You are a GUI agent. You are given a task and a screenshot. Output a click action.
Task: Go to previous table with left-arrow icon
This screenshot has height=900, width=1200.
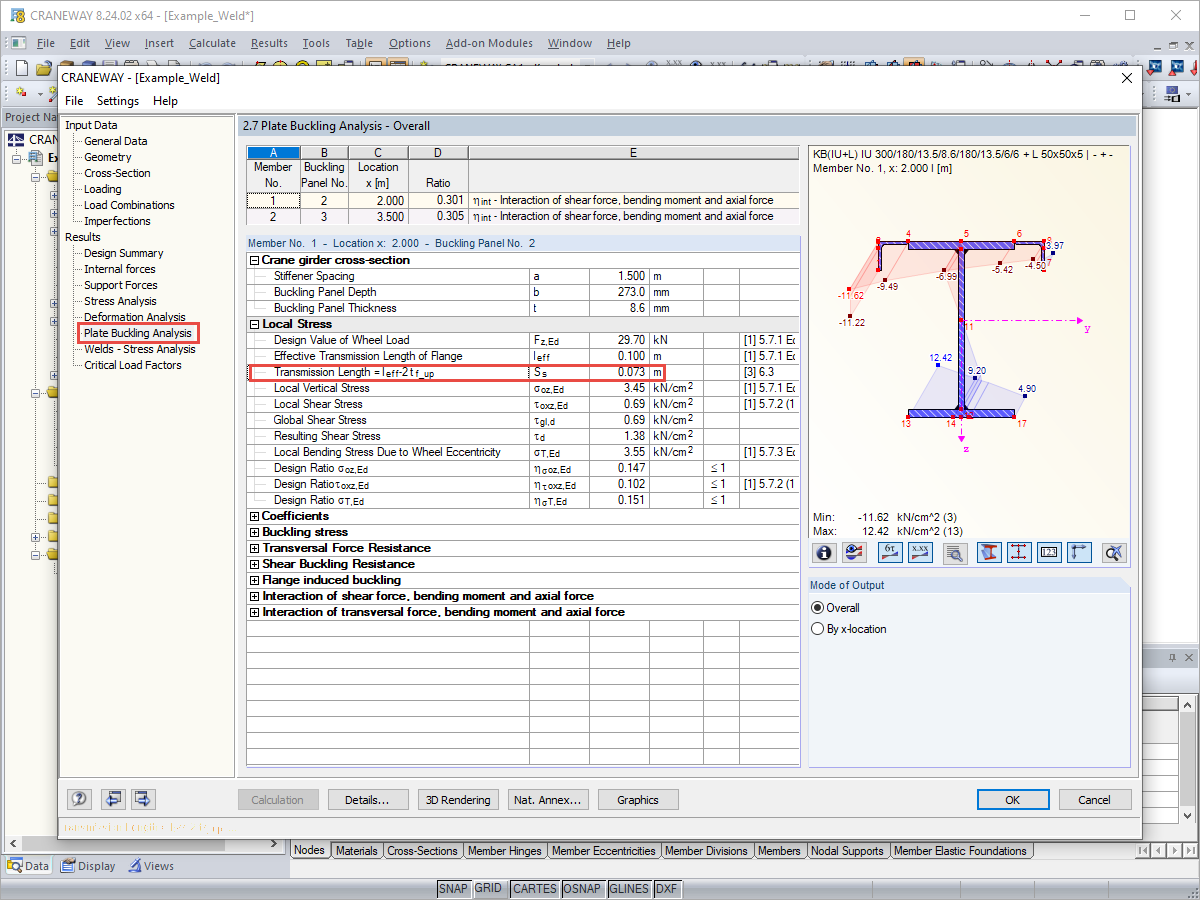pos(113,799)
